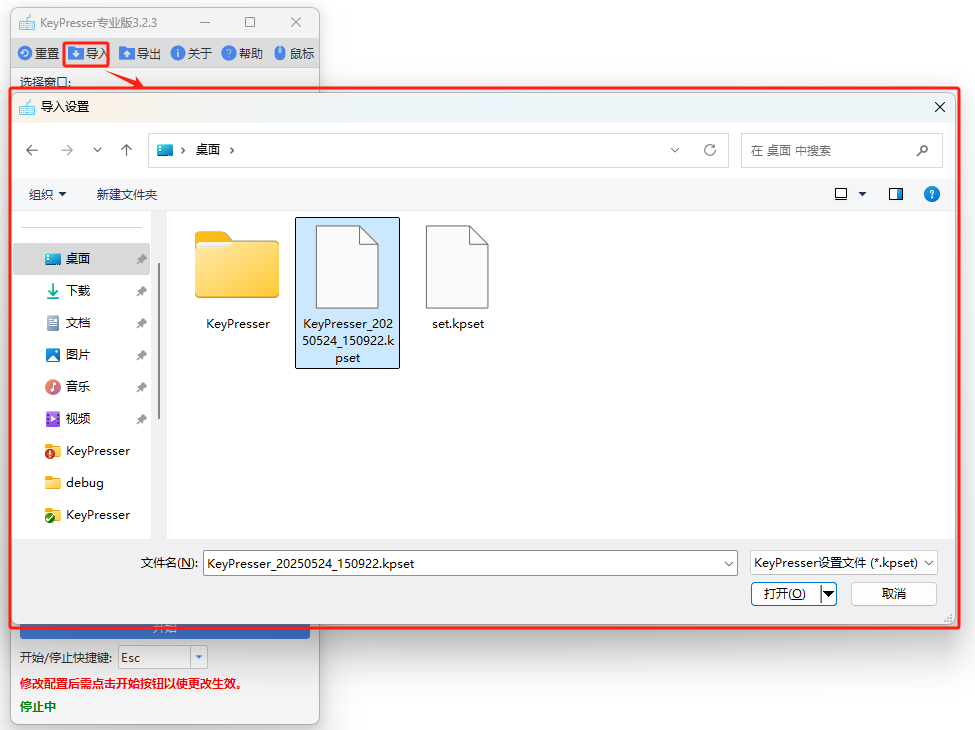
Task: Click Import (导入) in KeyPresser toolbar
Action: 87,53
